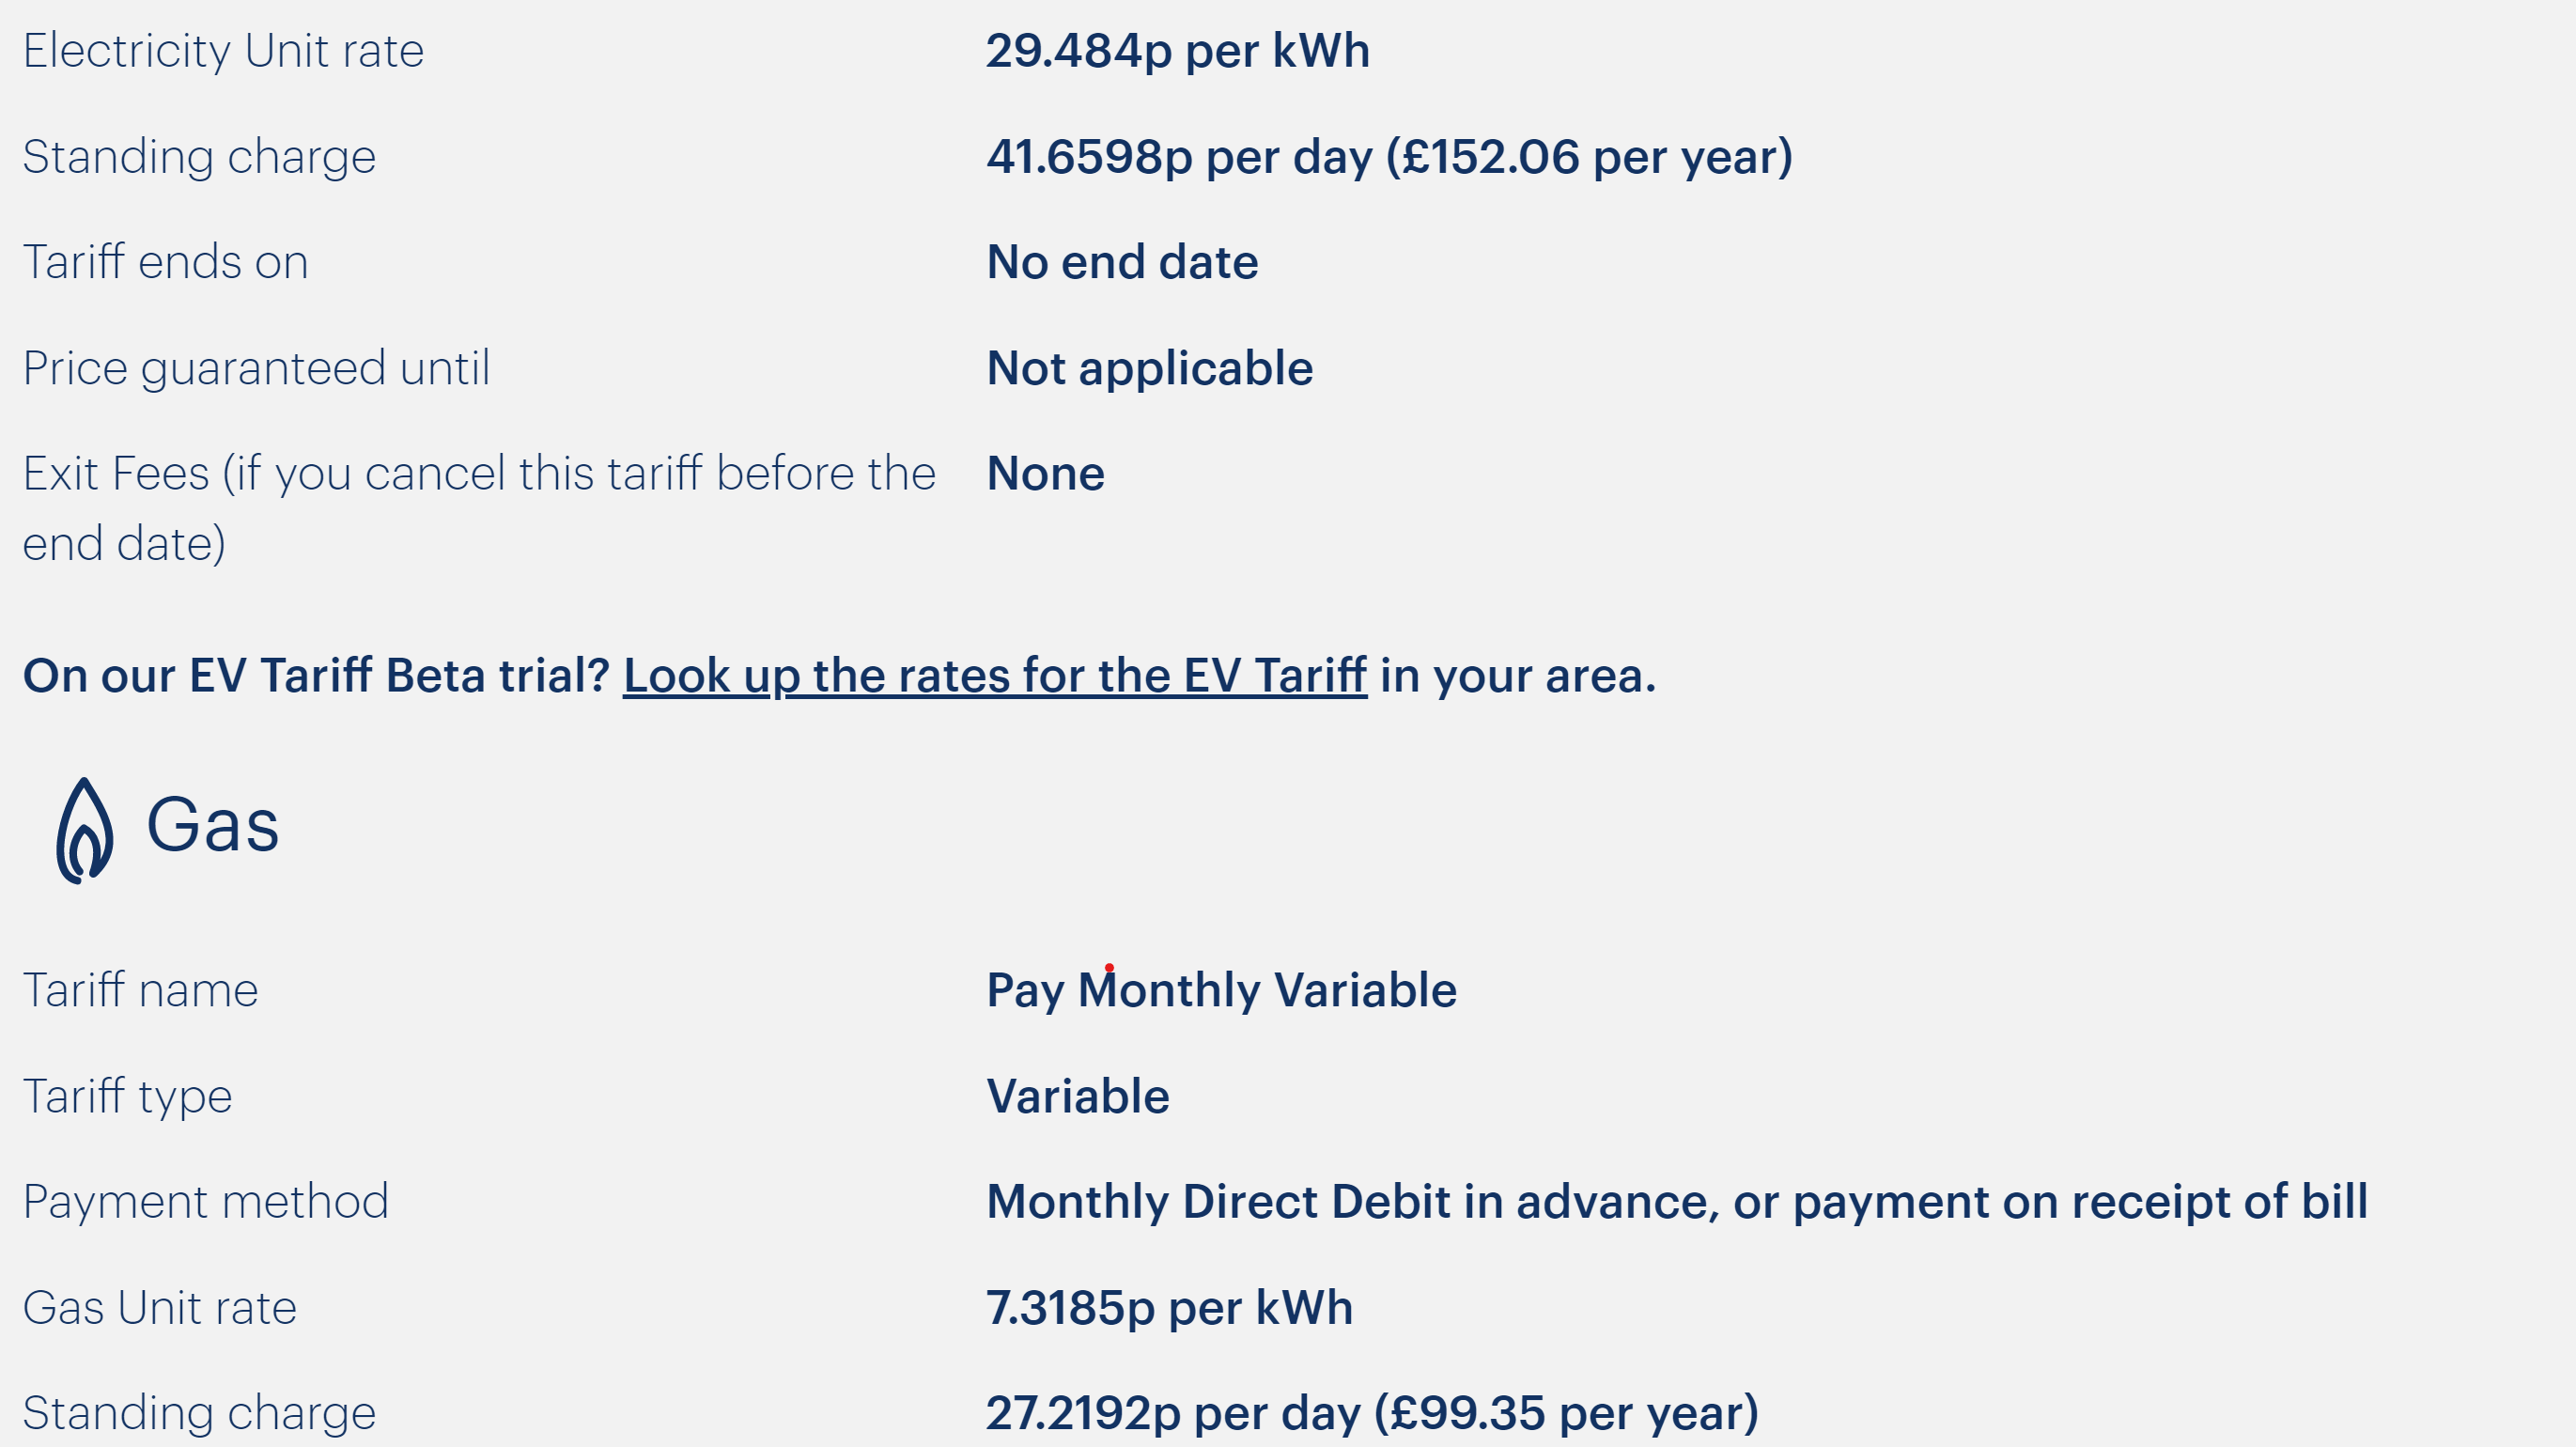The height and width of the screenshot is (1447, 2576).
Task: Click the 'On our EV Tariff Beta trial?' text
Action: [x=316, y=676]
